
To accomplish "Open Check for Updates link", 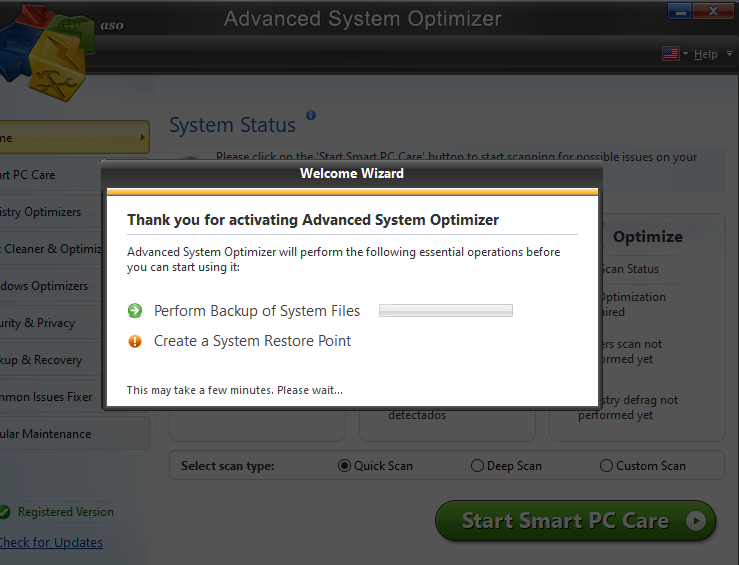I will click(x=51, y=542).
